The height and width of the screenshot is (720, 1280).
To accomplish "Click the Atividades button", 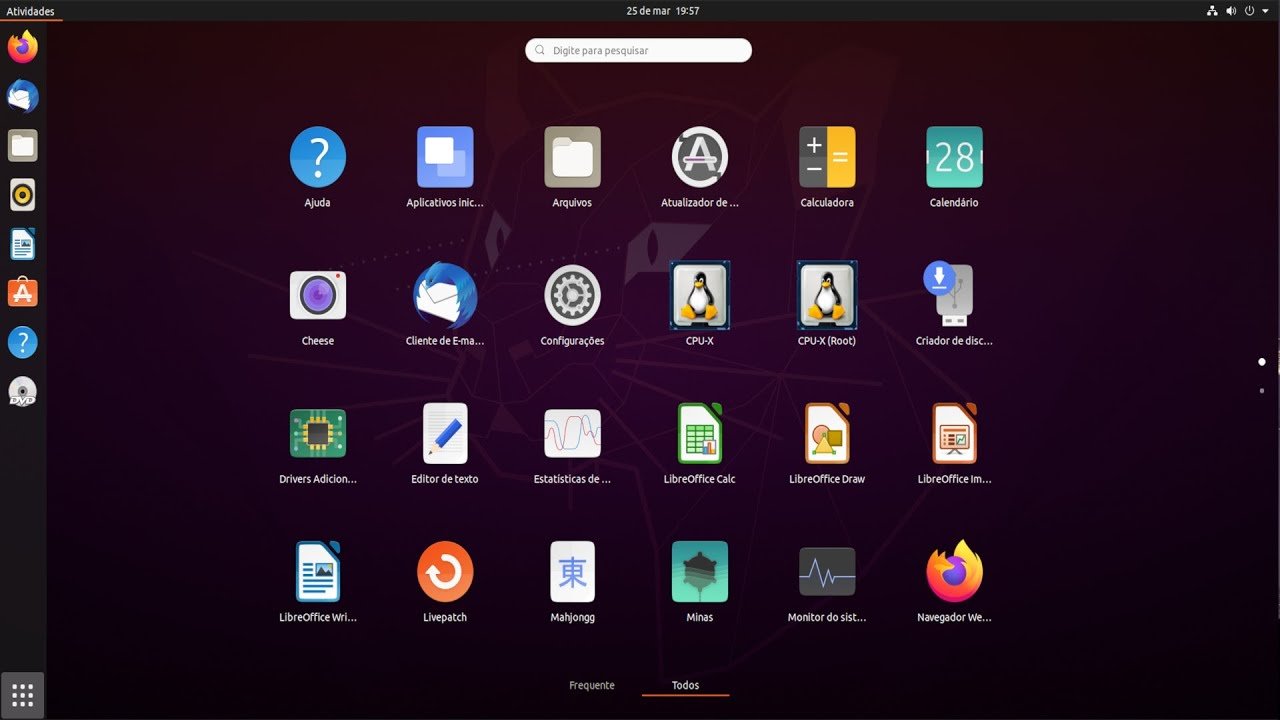I will 30,11.
